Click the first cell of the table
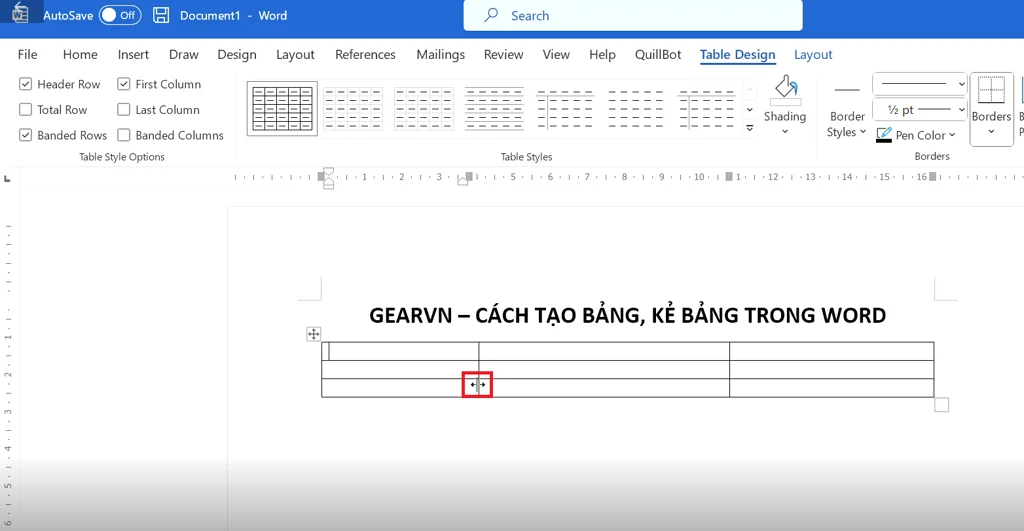1024x531 pixels. tap(400, 351)
